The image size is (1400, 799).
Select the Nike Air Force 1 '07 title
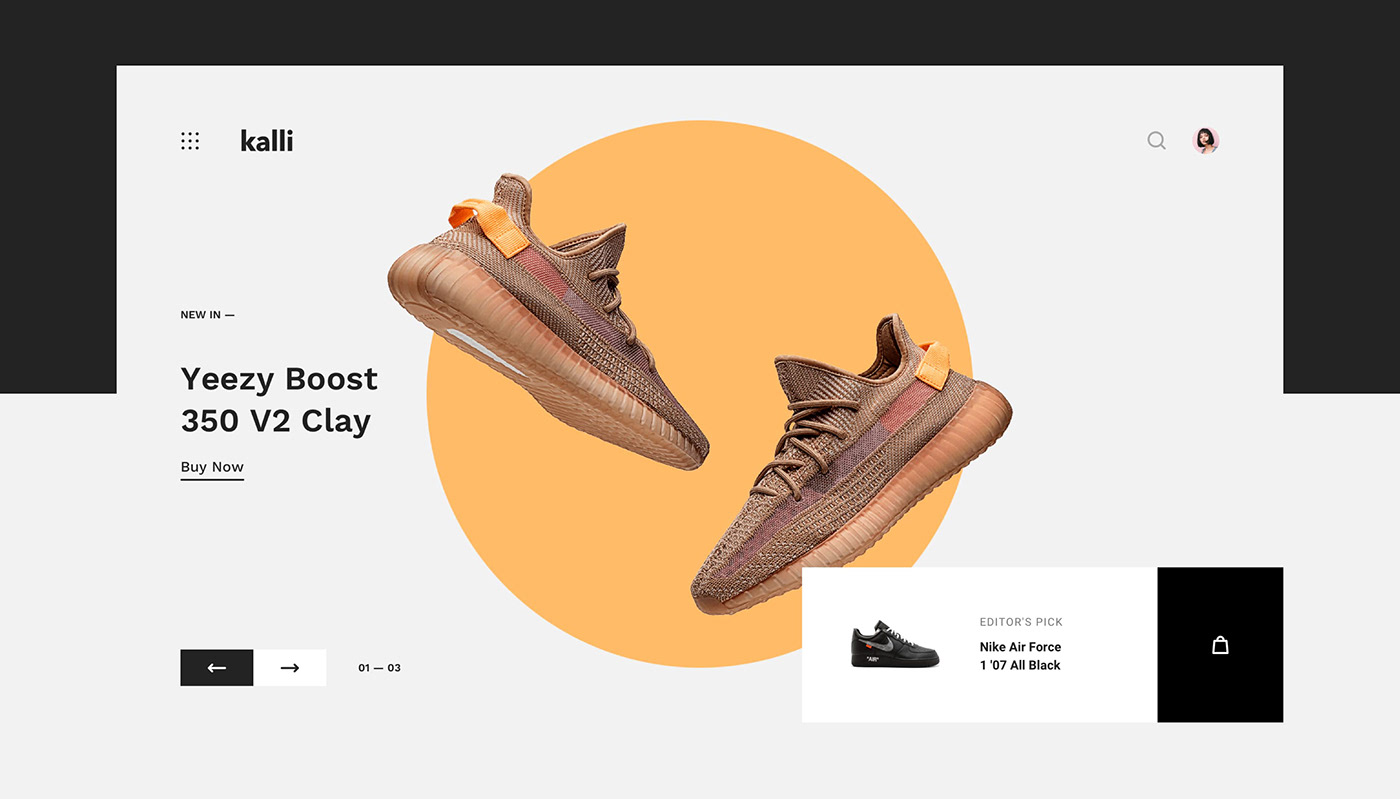pos(1020,656)
